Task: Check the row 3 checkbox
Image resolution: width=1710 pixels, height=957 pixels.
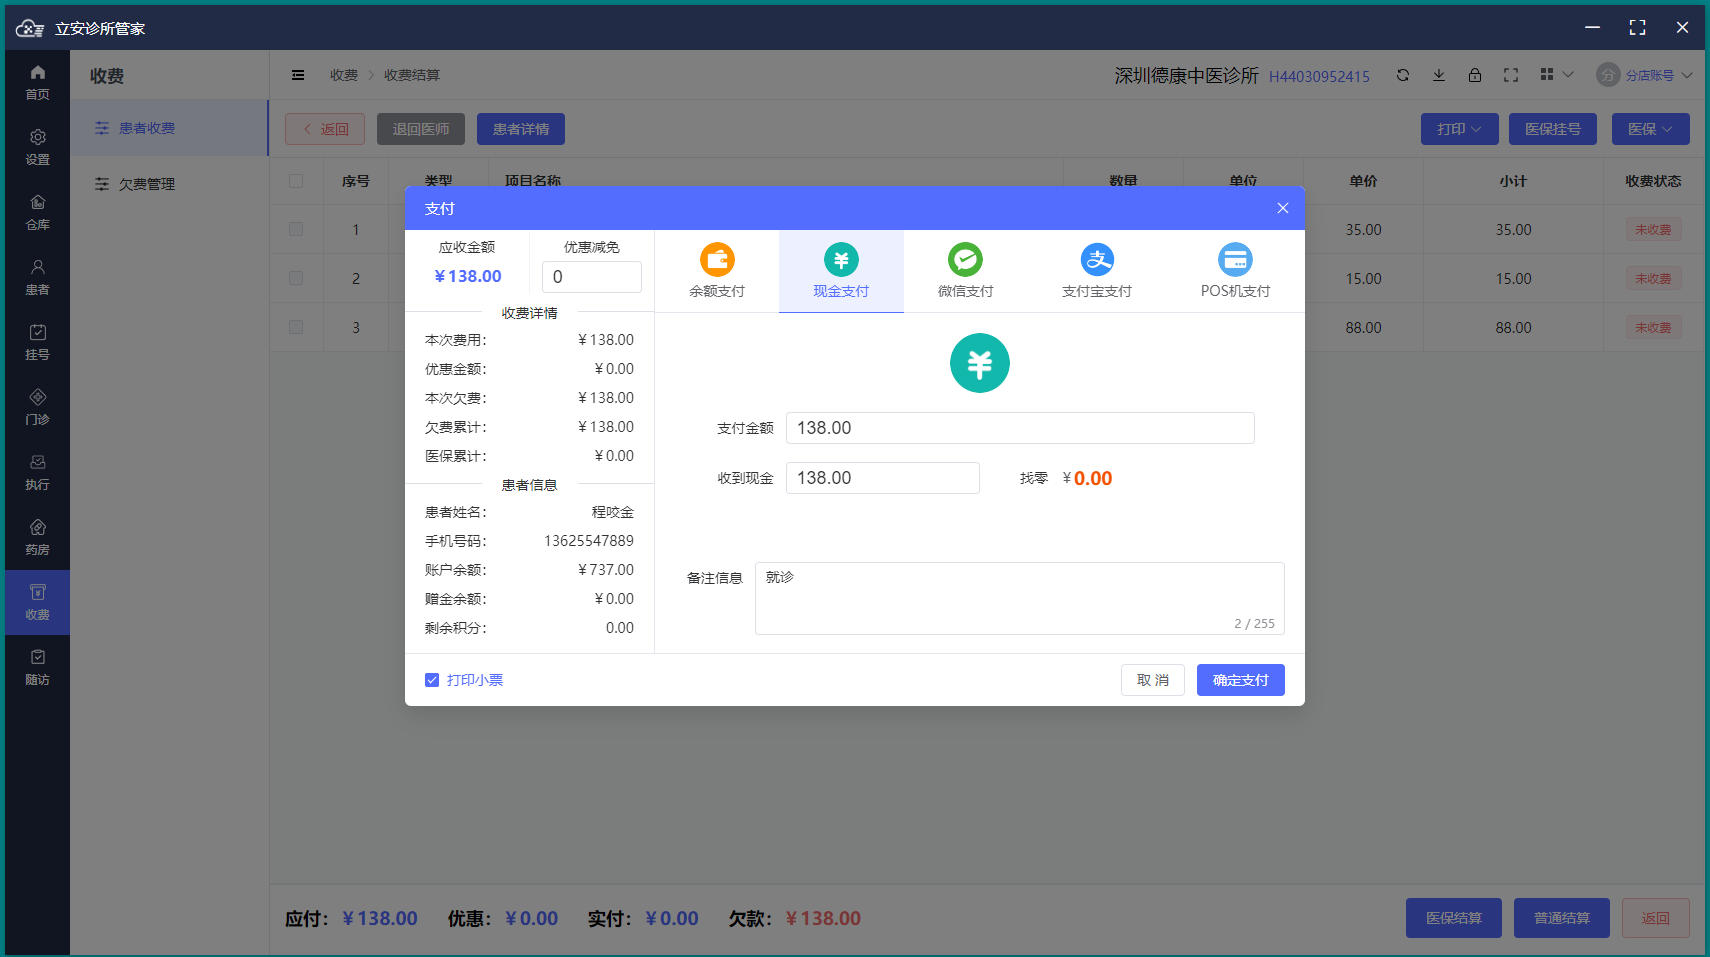Action: coord(296,327)
